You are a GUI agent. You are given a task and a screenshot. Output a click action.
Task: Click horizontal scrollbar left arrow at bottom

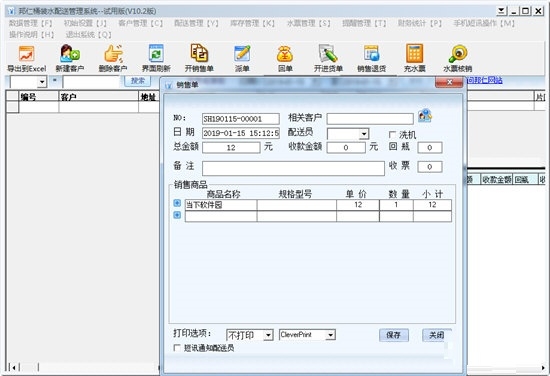click(13, 368)
